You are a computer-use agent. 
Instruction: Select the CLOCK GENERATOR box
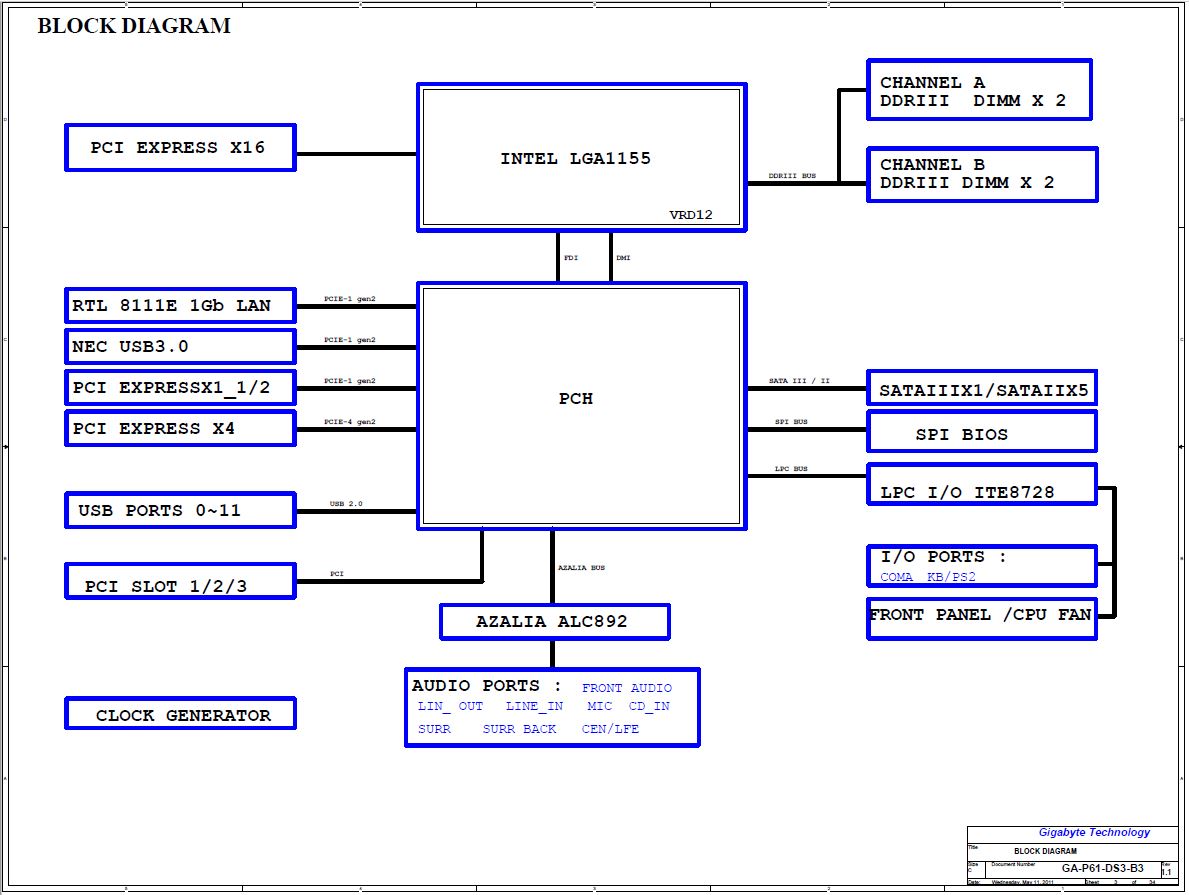pos(180,715)
